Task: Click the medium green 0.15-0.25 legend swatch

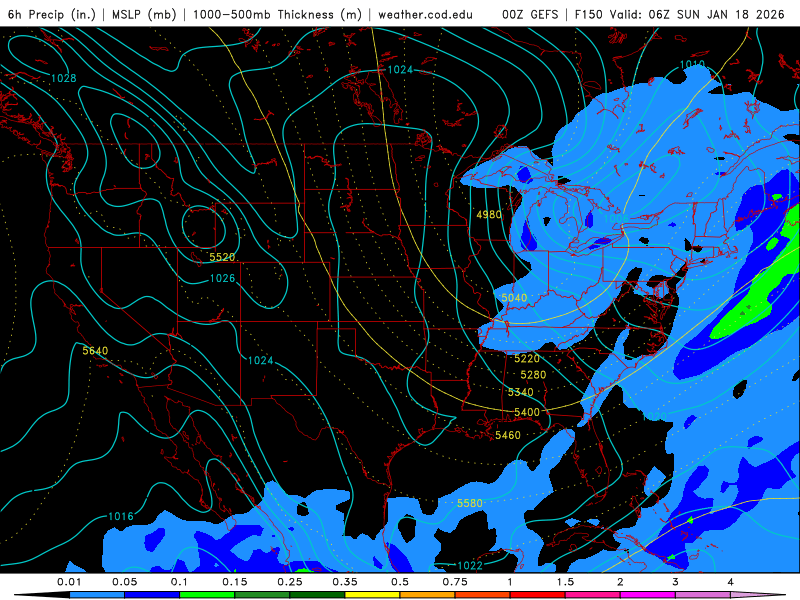Action: (262, 595)
